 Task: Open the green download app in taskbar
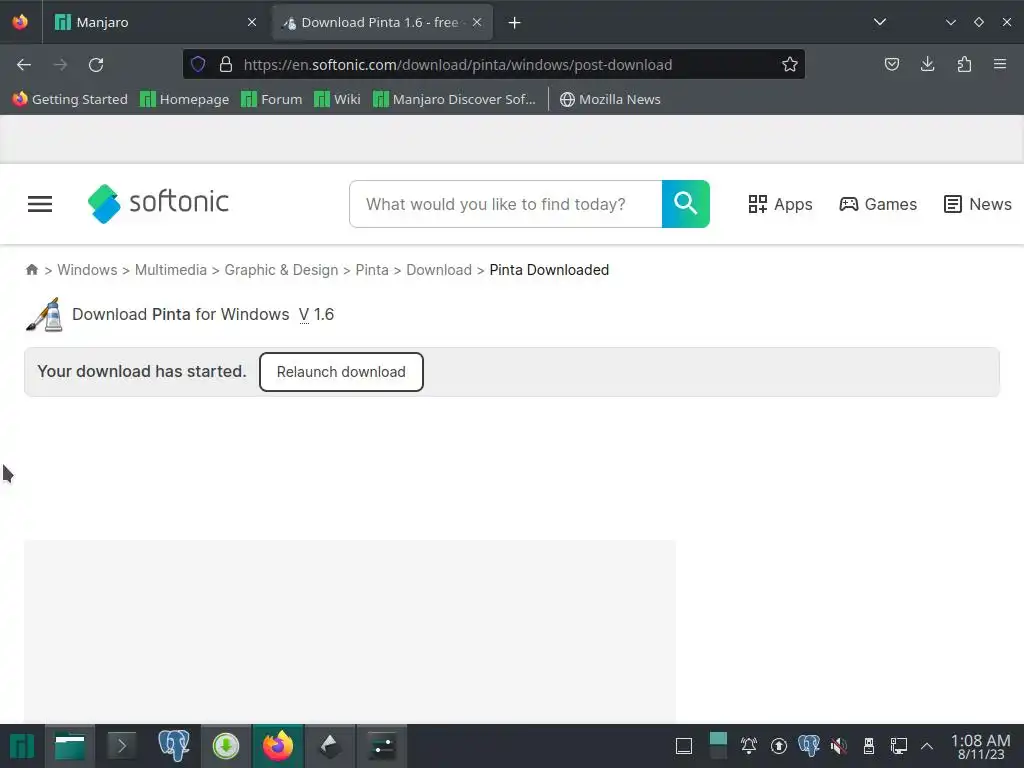pyautogui.click(x=226, y=746)
